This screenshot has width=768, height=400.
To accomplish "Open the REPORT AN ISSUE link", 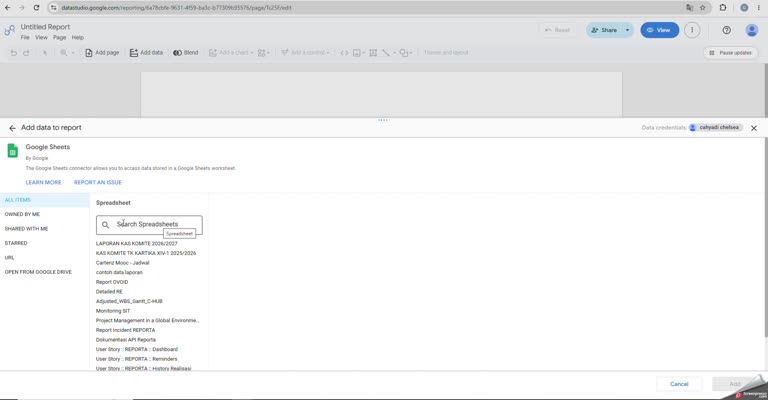I will 98,183.
